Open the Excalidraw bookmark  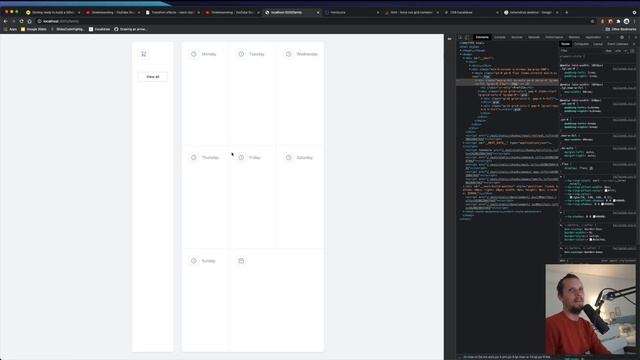pos(99,29)
